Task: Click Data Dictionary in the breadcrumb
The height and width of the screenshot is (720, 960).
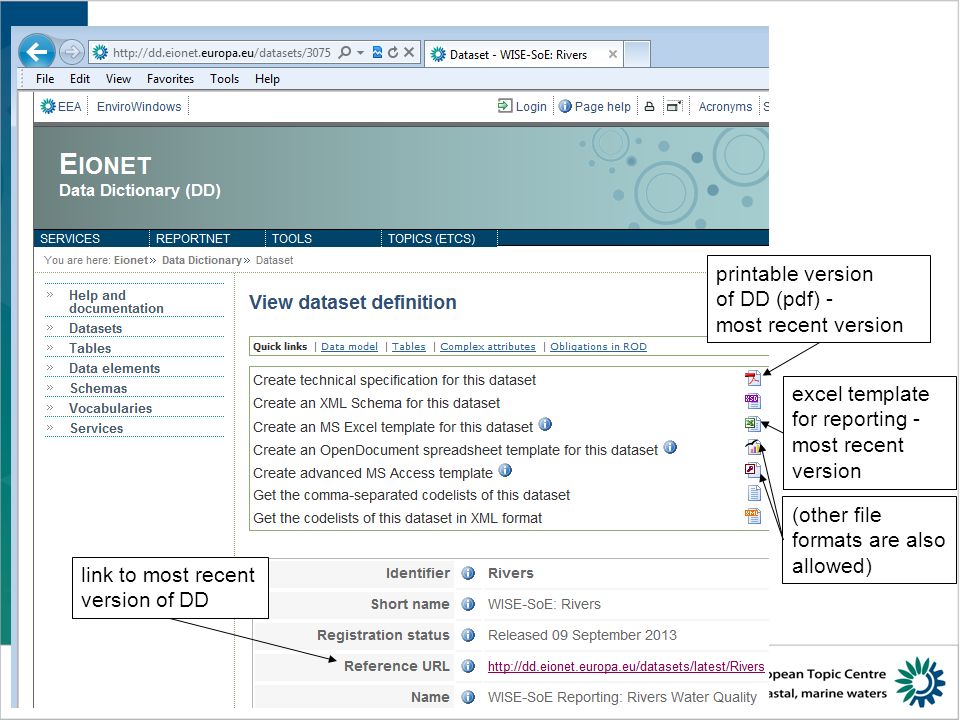Action: 201,260
